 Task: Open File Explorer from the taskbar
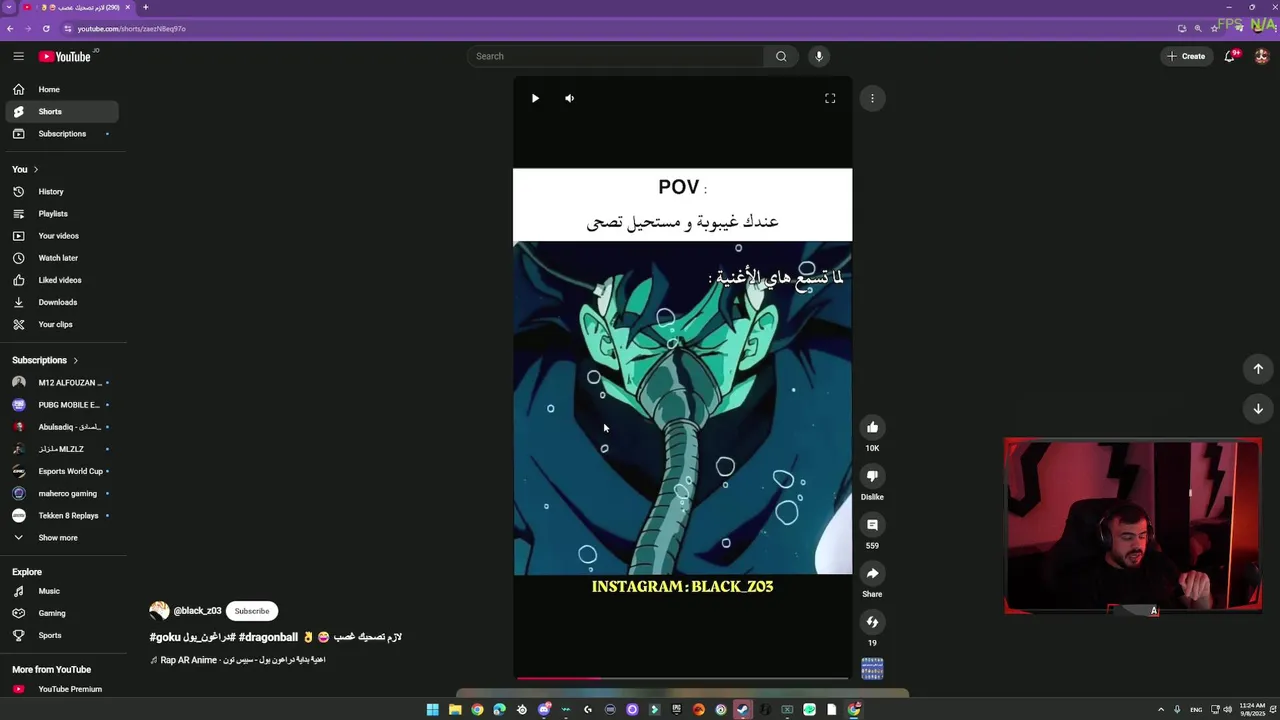click(x=455, y=710)
